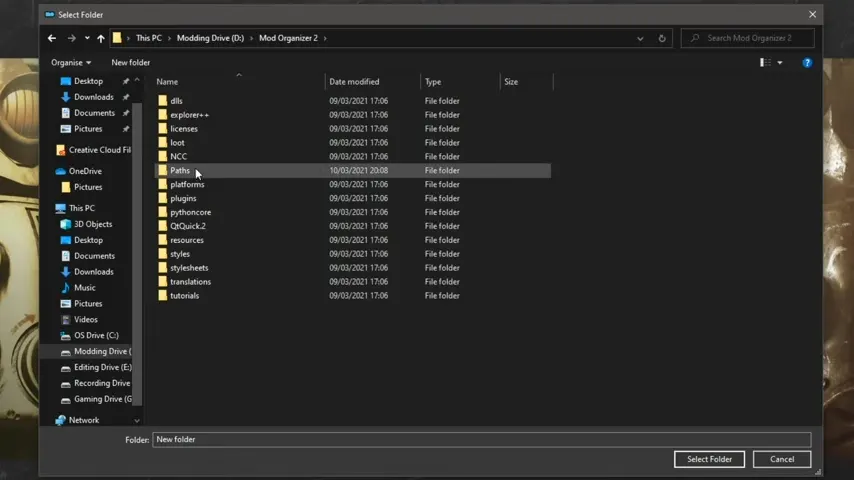Open pinned Desktop in Quick access
The height and width of the screenshot is (480, 854).
coord(88,81)
